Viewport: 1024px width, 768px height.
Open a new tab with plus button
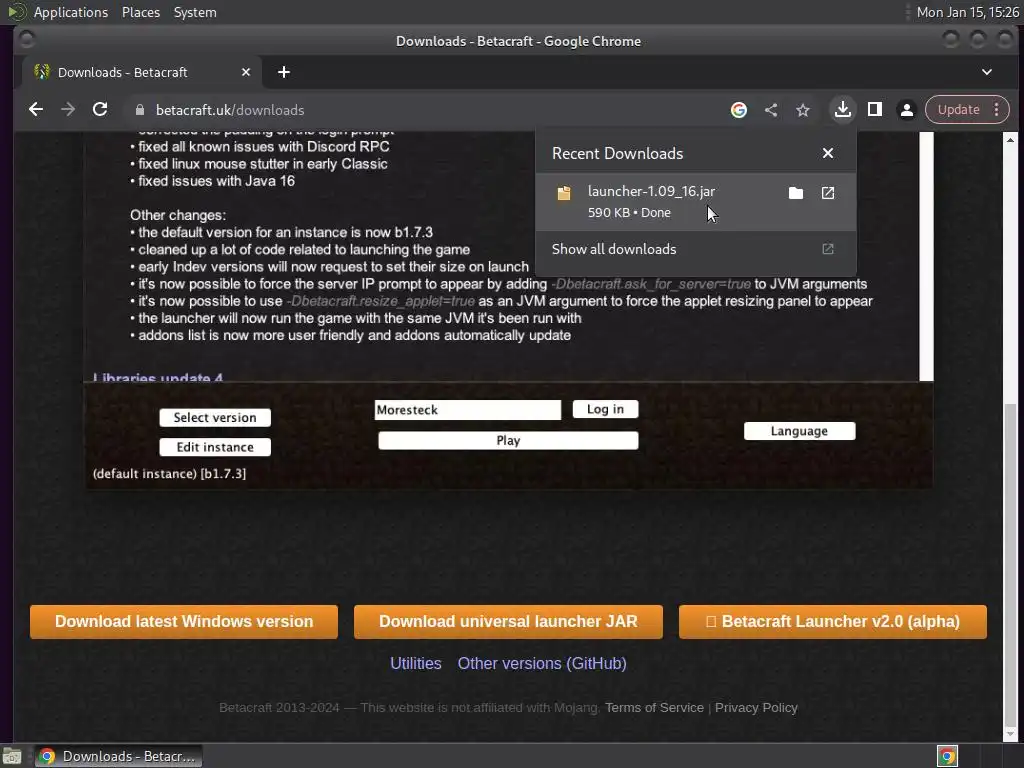pyautogui.click(x=283, y=72)
